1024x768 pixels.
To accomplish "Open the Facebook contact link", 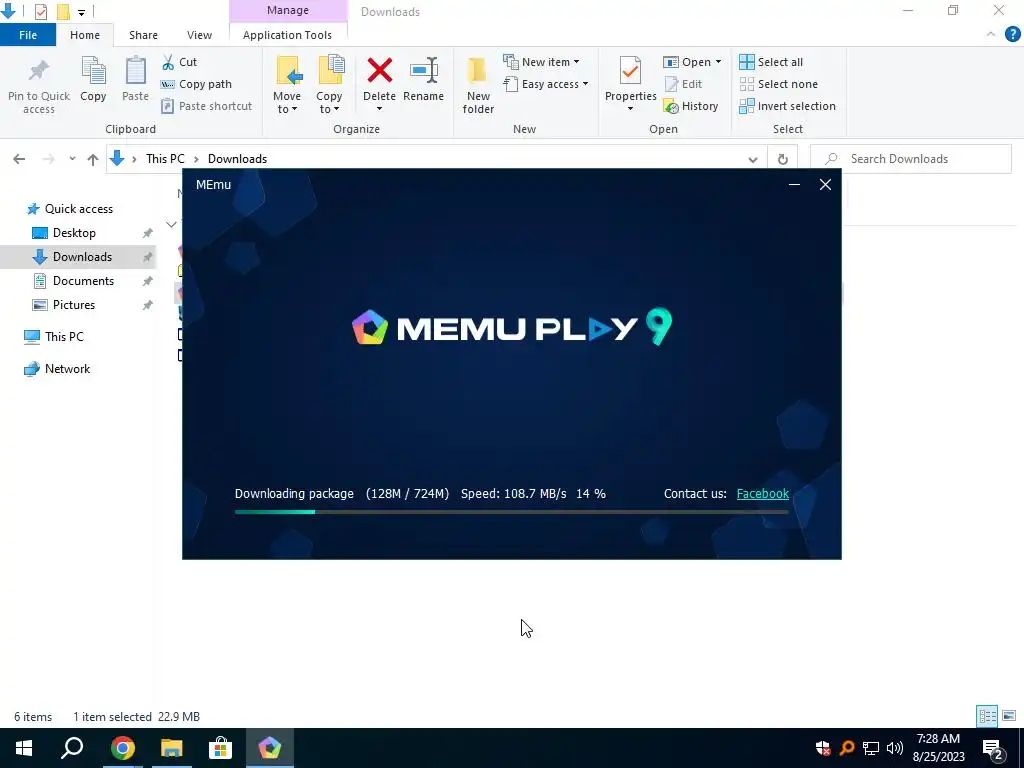I will [763, 494].
